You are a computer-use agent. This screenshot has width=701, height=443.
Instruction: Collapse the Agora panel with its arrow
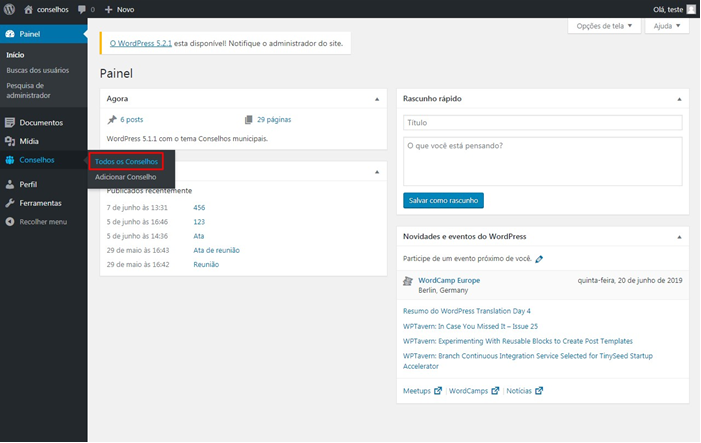[377, 99]
